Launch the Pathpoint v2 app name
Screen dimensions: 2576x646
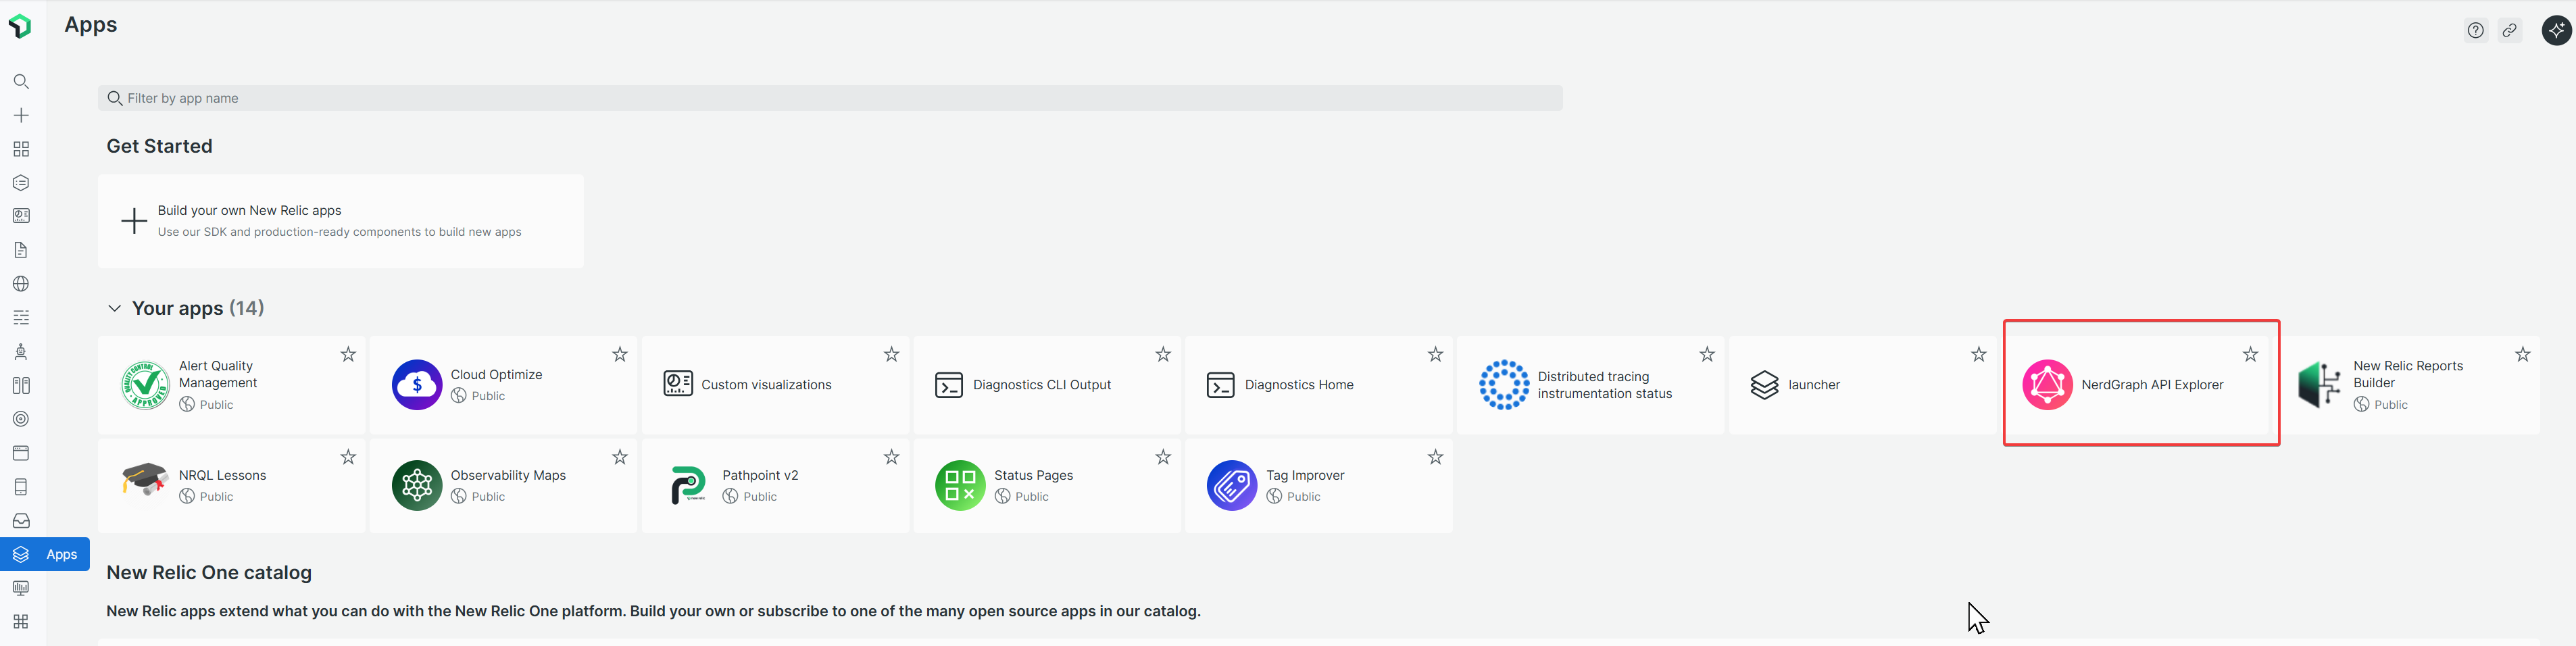click(x=760, y=475)
